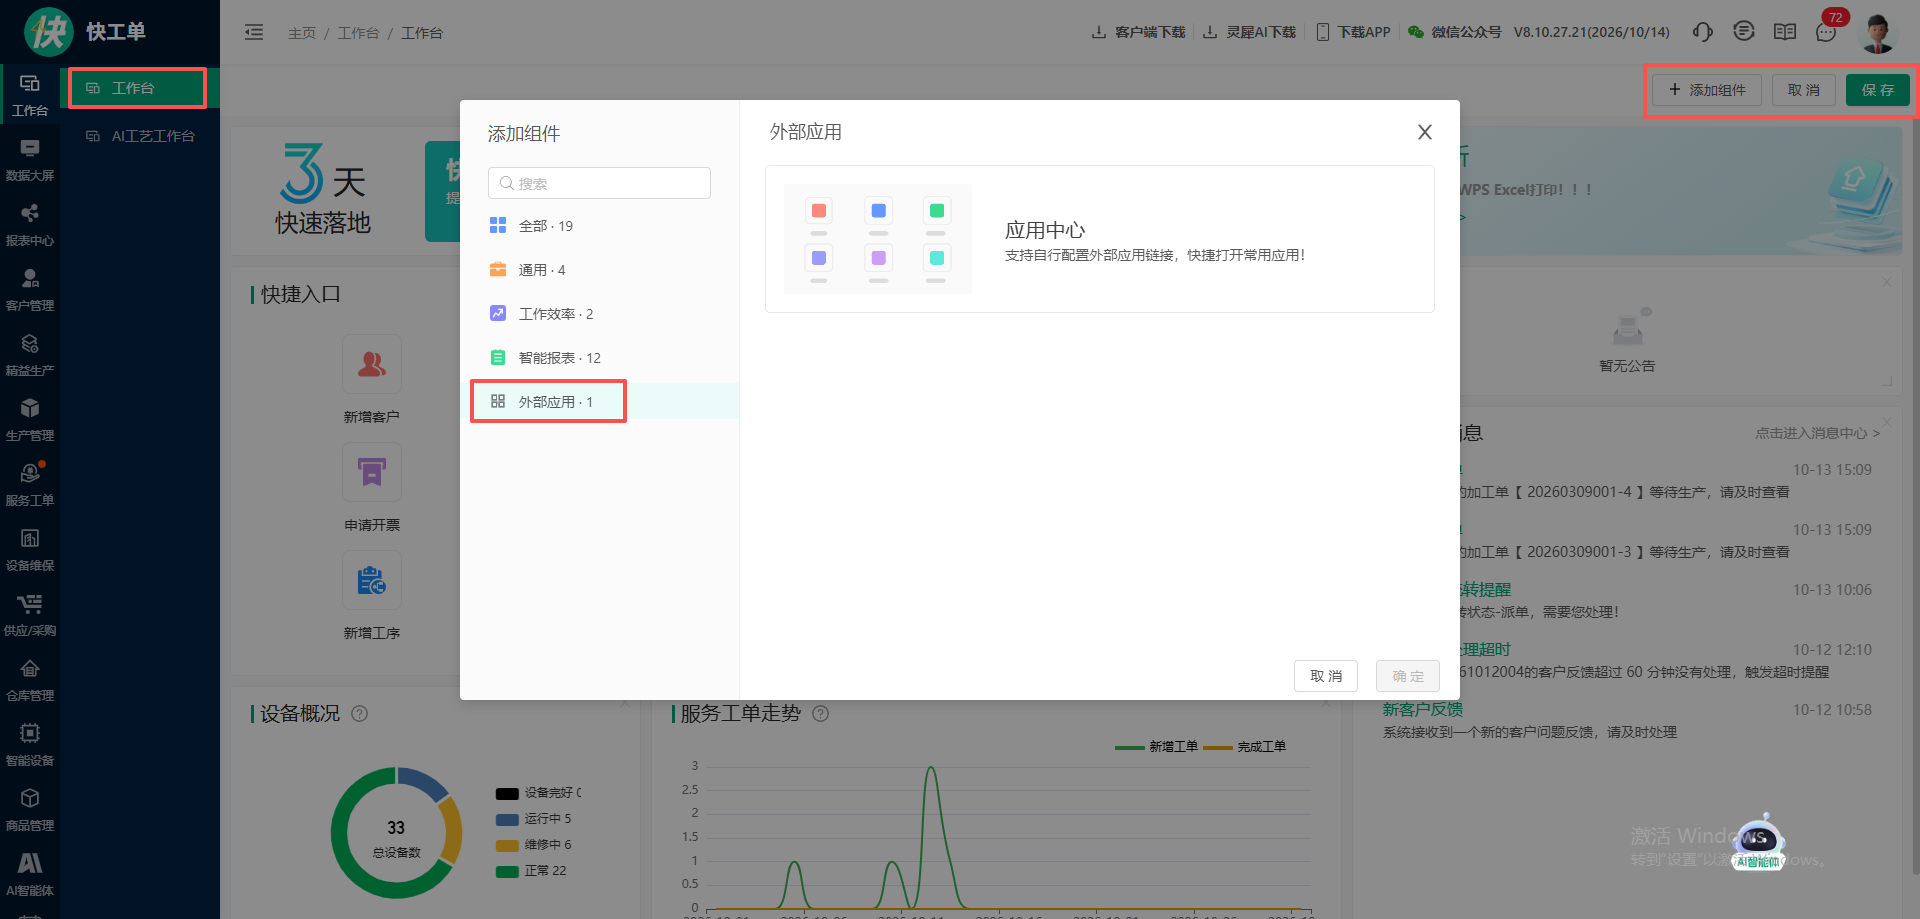Toggle 完成工单 legend in chart
The height and width of the screenshot is (919, 1920).
tap(1245, 747)
